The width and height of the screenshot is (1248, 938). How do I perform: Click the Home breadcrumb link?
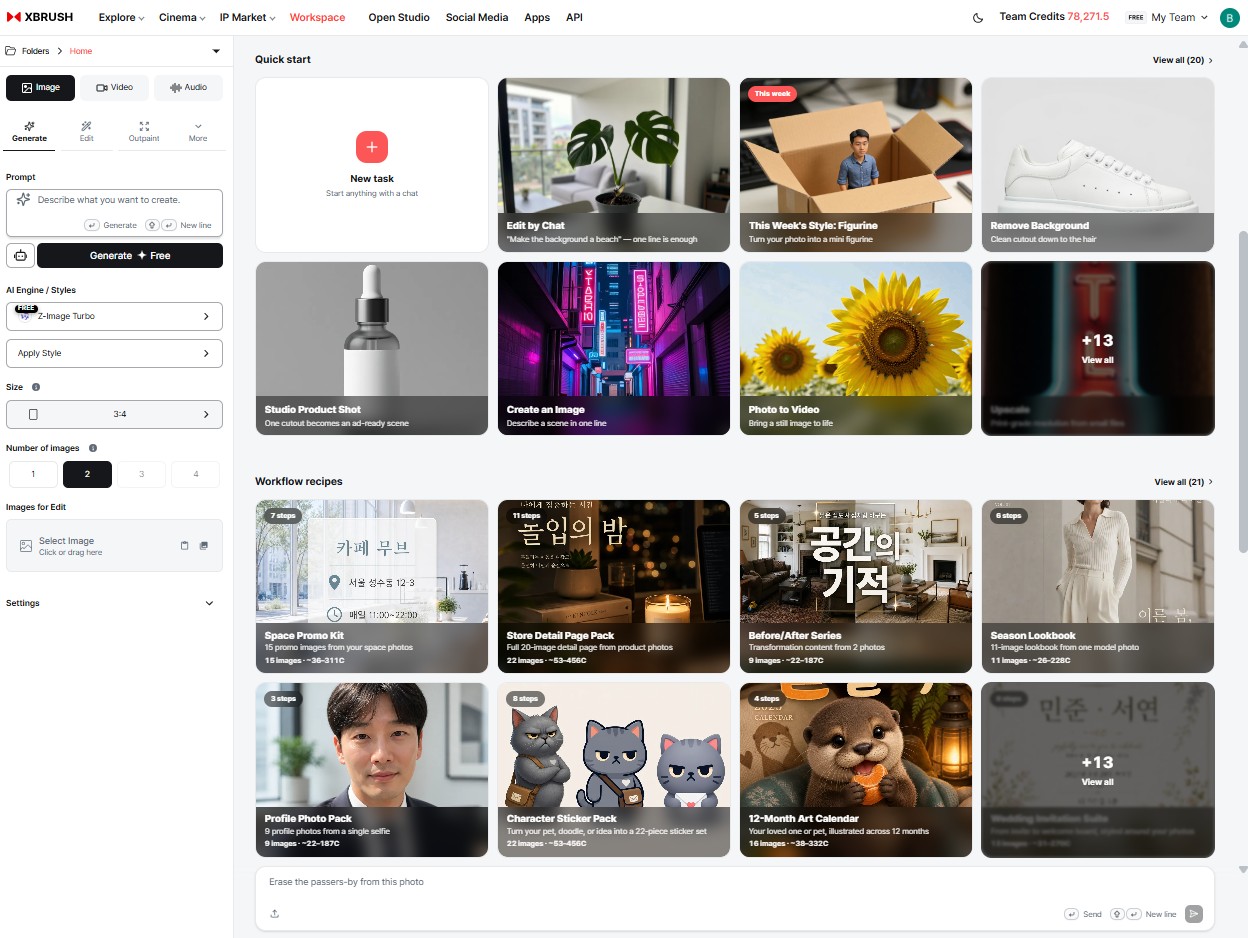[81, 51]
